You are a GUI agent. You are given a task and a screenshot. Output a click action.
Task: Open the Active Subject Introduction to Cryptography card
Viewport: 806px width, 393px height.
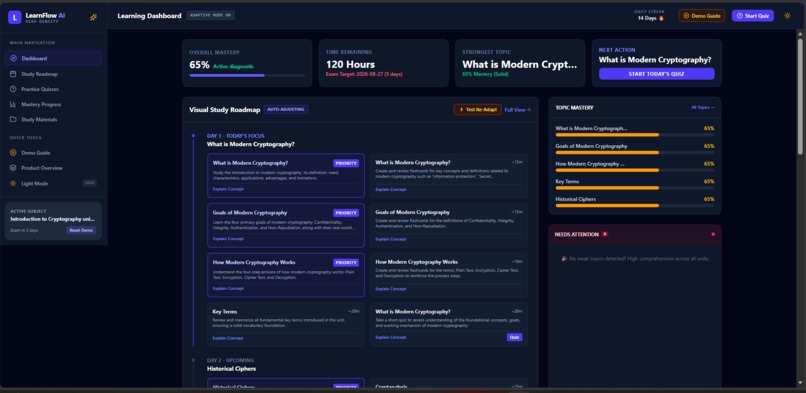click(53, 221)
